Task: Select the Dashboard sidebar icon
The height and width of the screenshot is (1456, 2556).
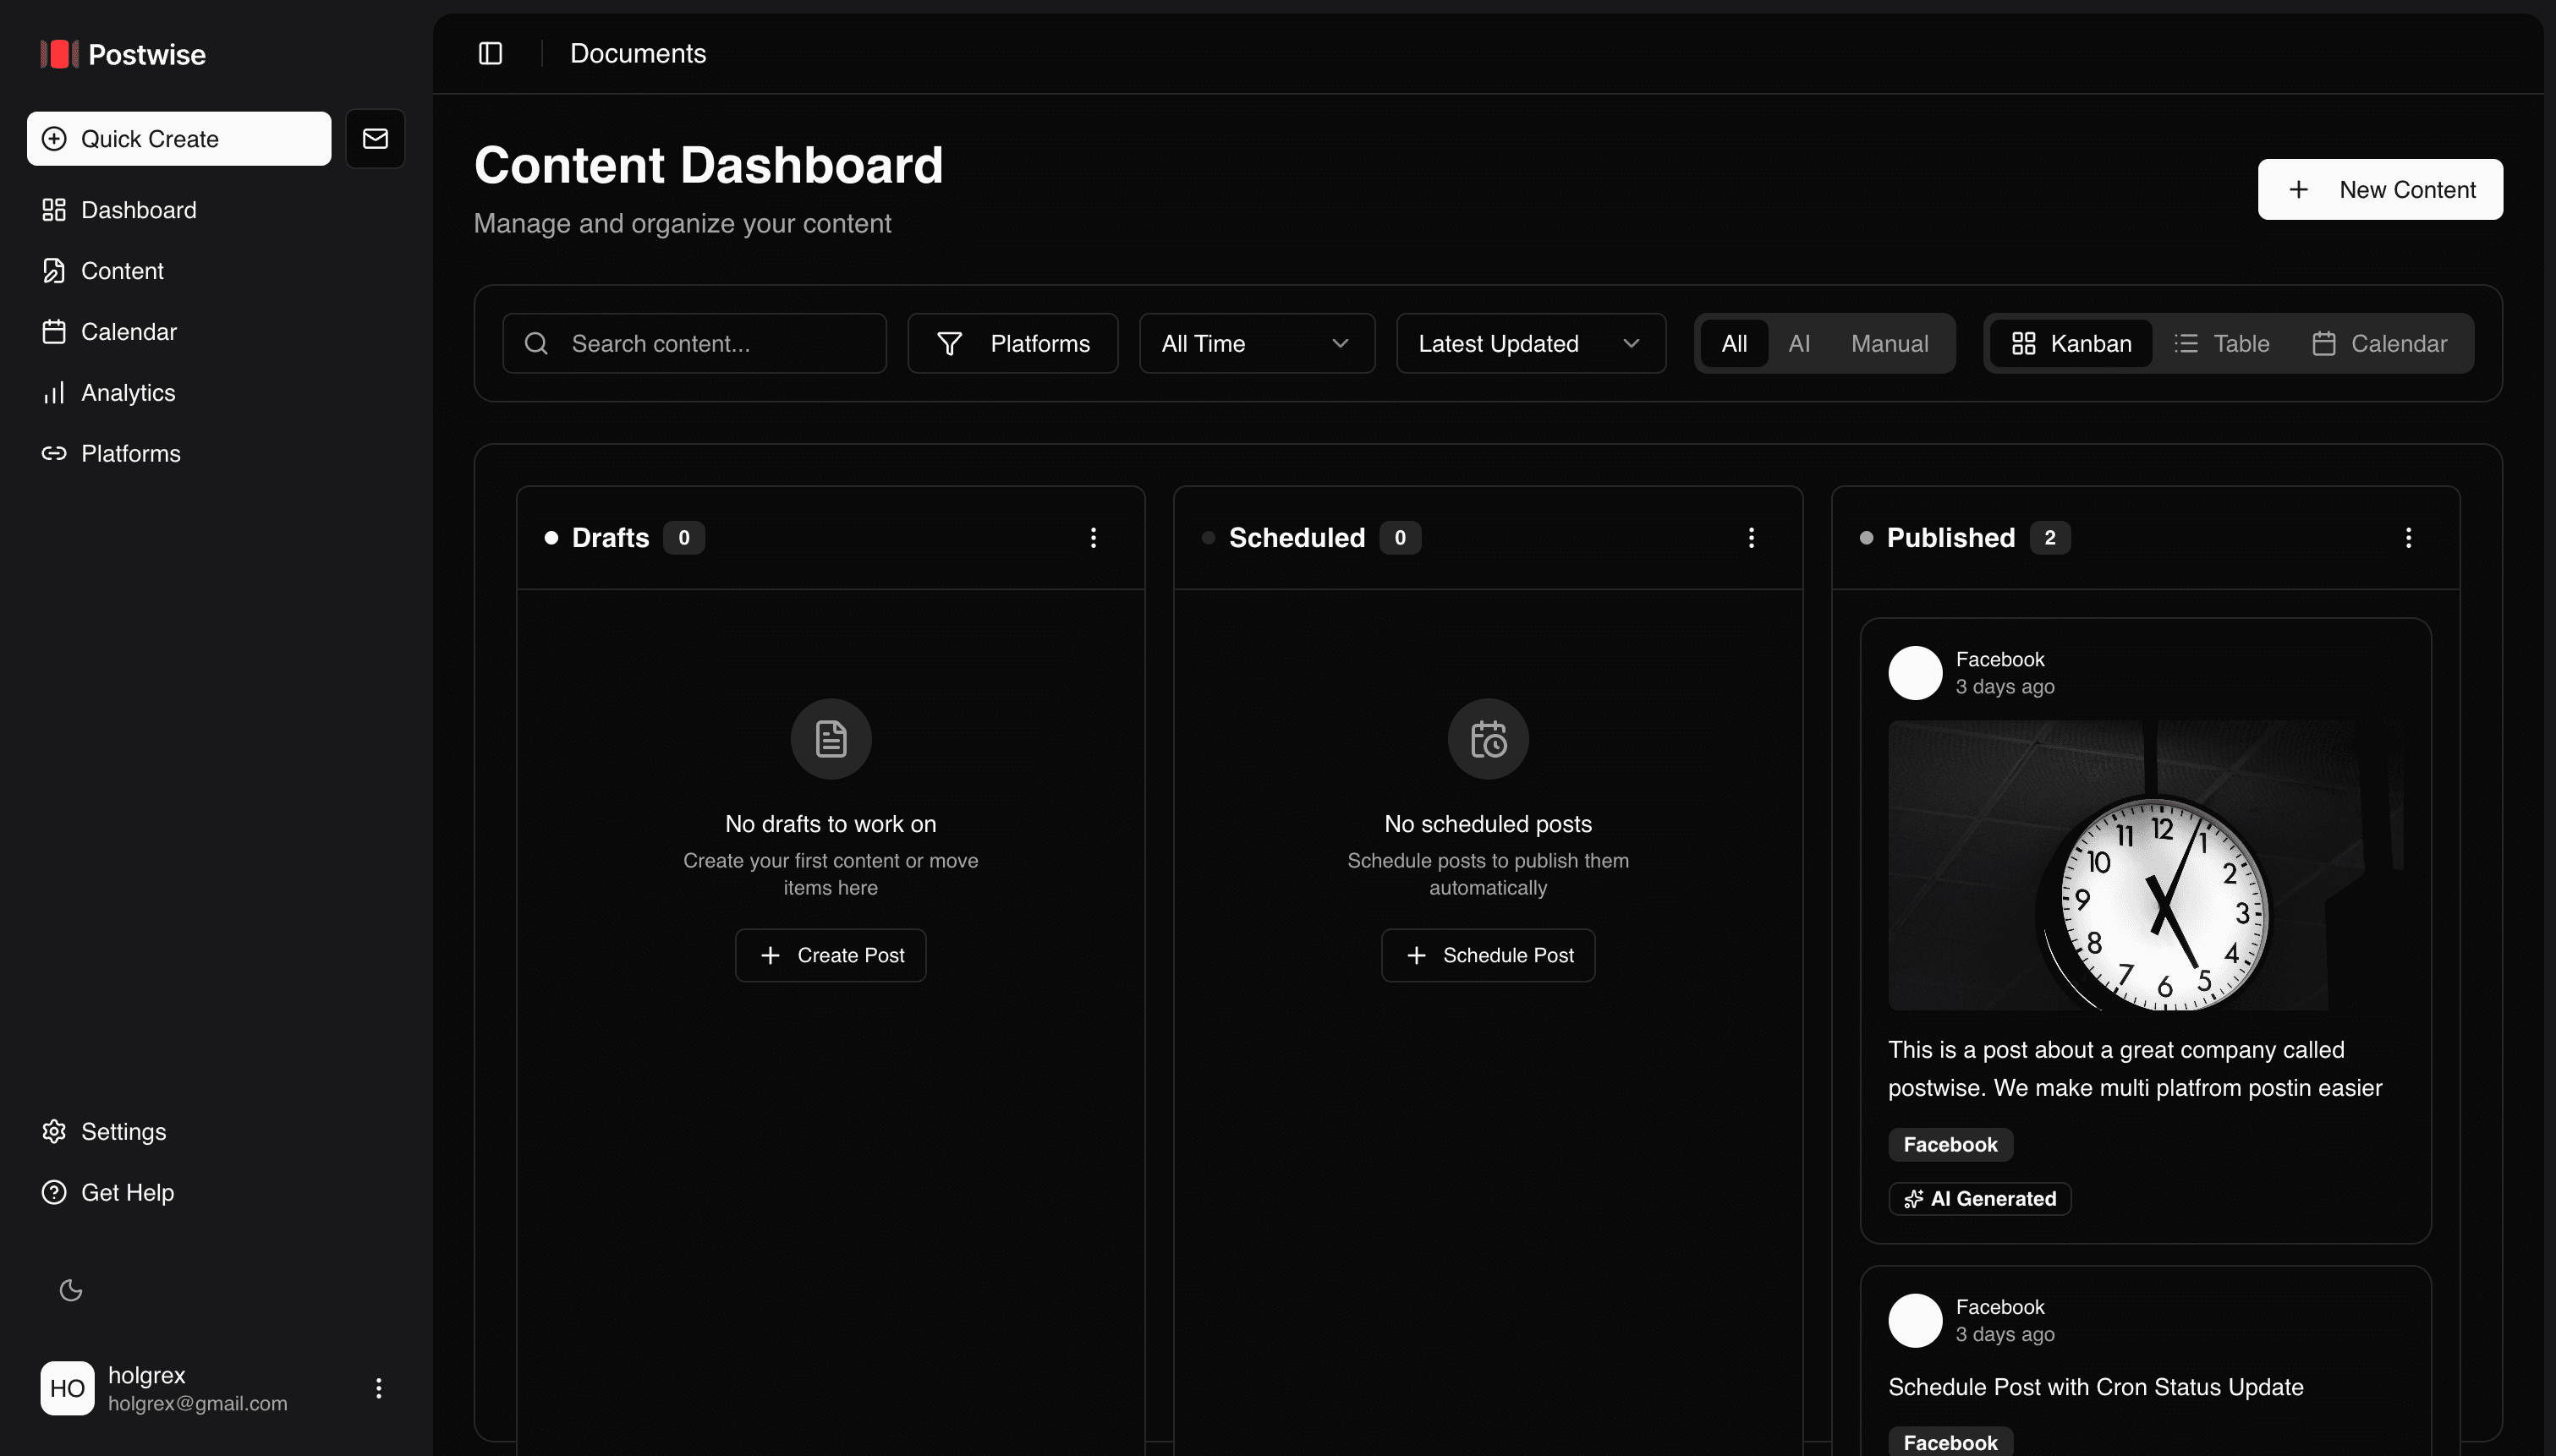Action: point(54,210)
